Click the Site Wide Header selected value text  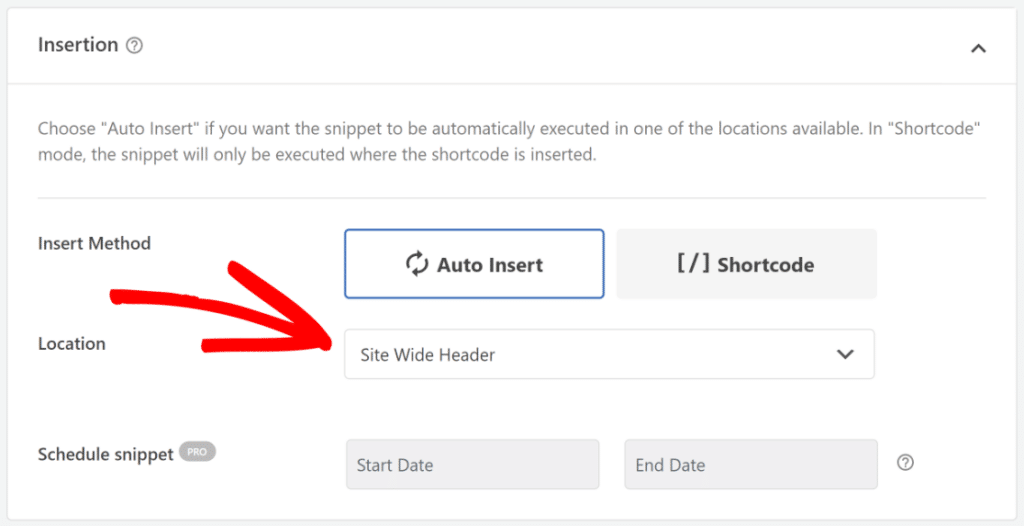[428, 355]
